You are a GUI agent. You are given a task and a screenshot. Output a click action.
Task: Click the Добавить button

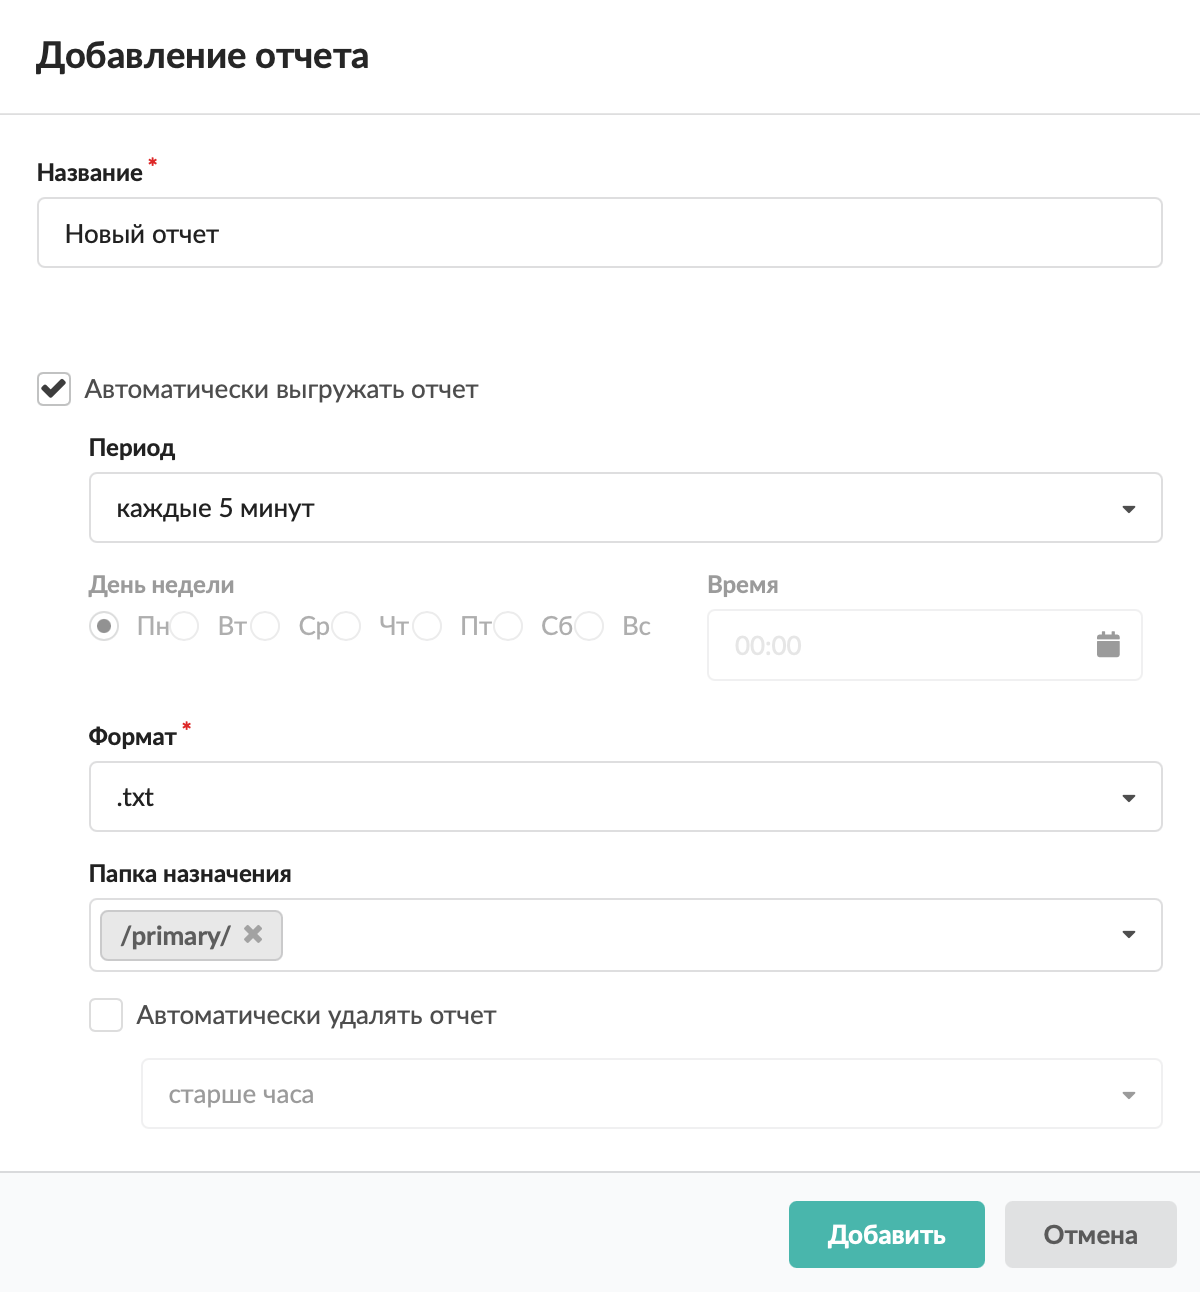(x=886, y=1235)
